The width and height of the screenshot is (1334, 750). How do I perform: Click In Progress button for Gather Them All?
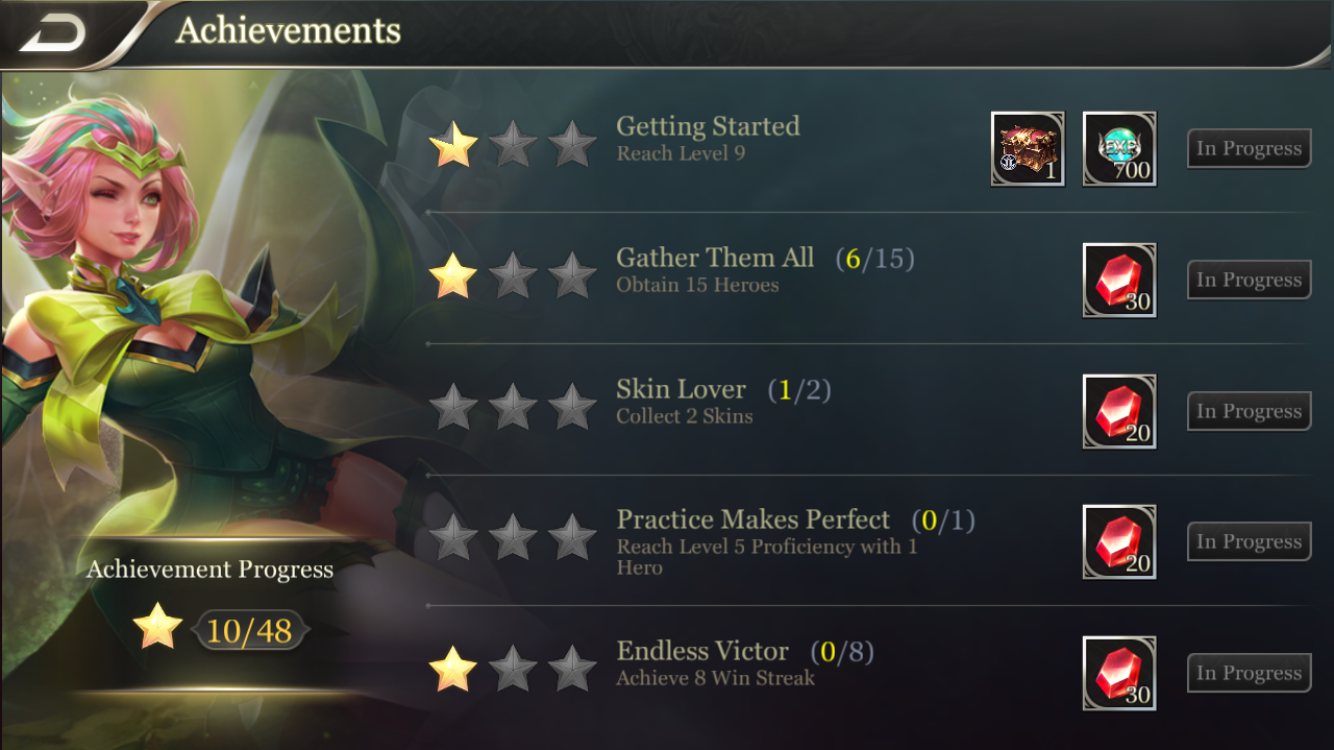tap(1249, 280)
